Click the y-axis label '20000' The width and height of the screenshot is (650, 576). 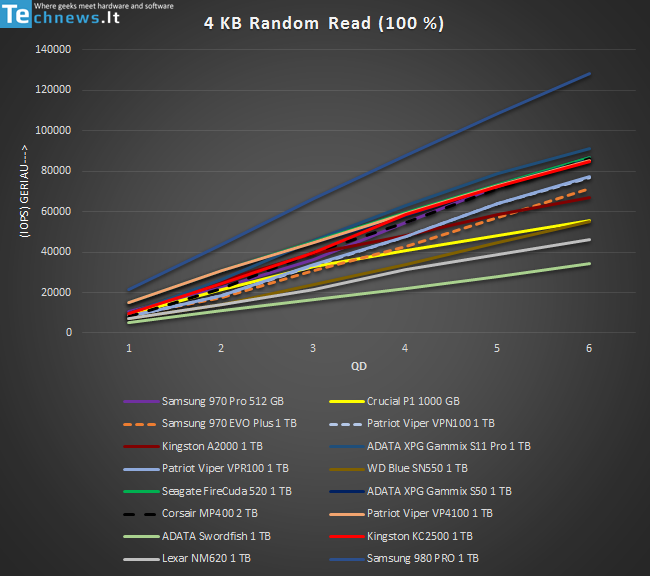pyautogui.click(x=56, y=292)
